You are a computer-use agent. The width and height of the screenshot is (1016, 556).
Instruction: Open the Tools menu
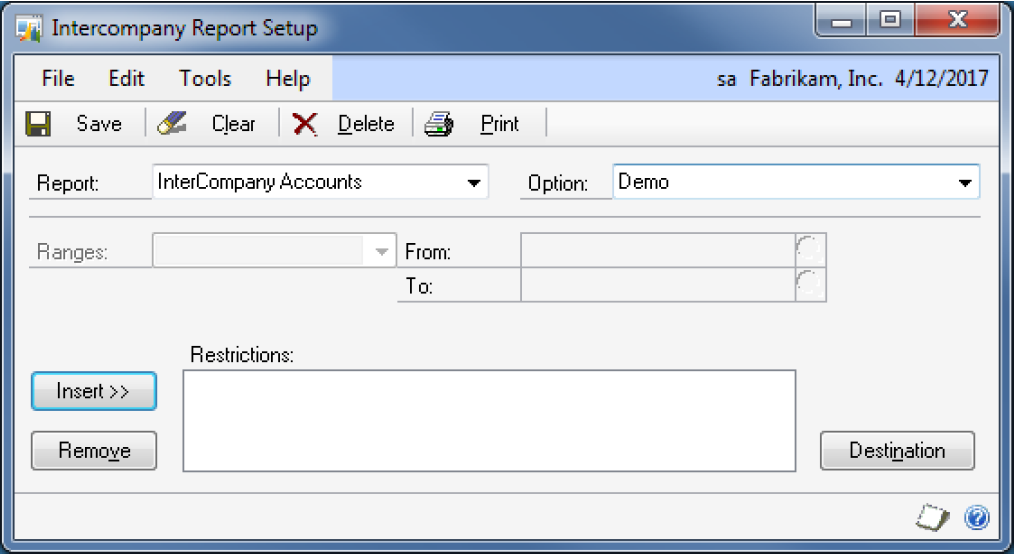205,79
